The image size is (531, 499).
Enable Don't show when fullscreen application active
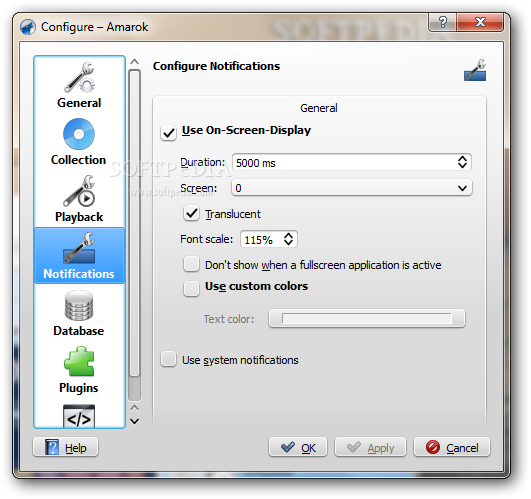[191, 264]
